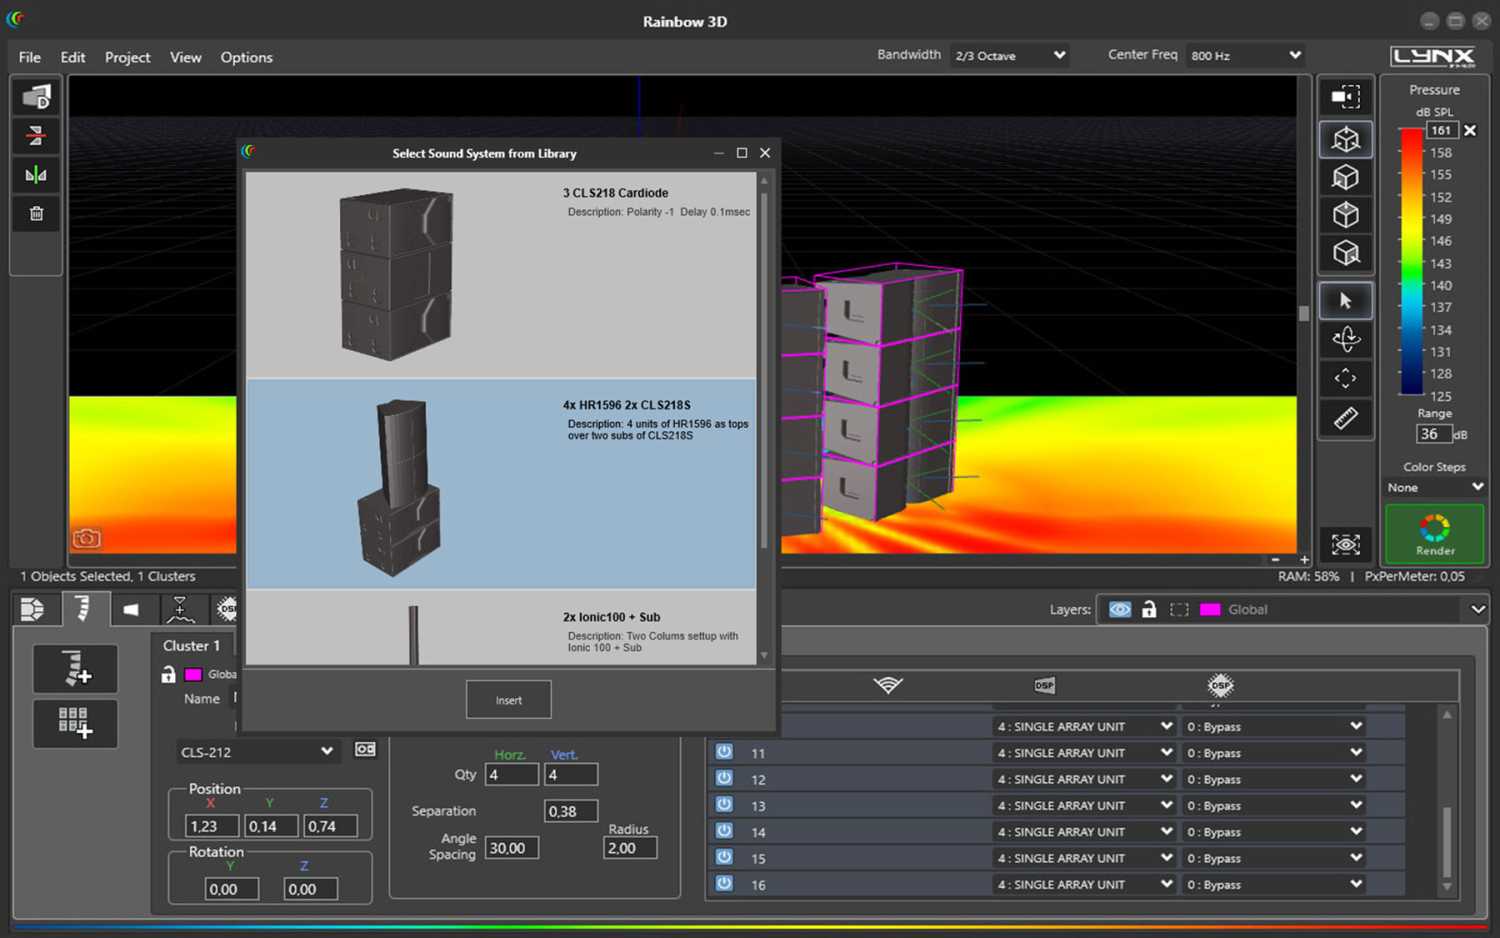This screenshot has height=938, width=1500.
Task: Activate the 3D orbit rotation tool
Action: [1345, 339]
